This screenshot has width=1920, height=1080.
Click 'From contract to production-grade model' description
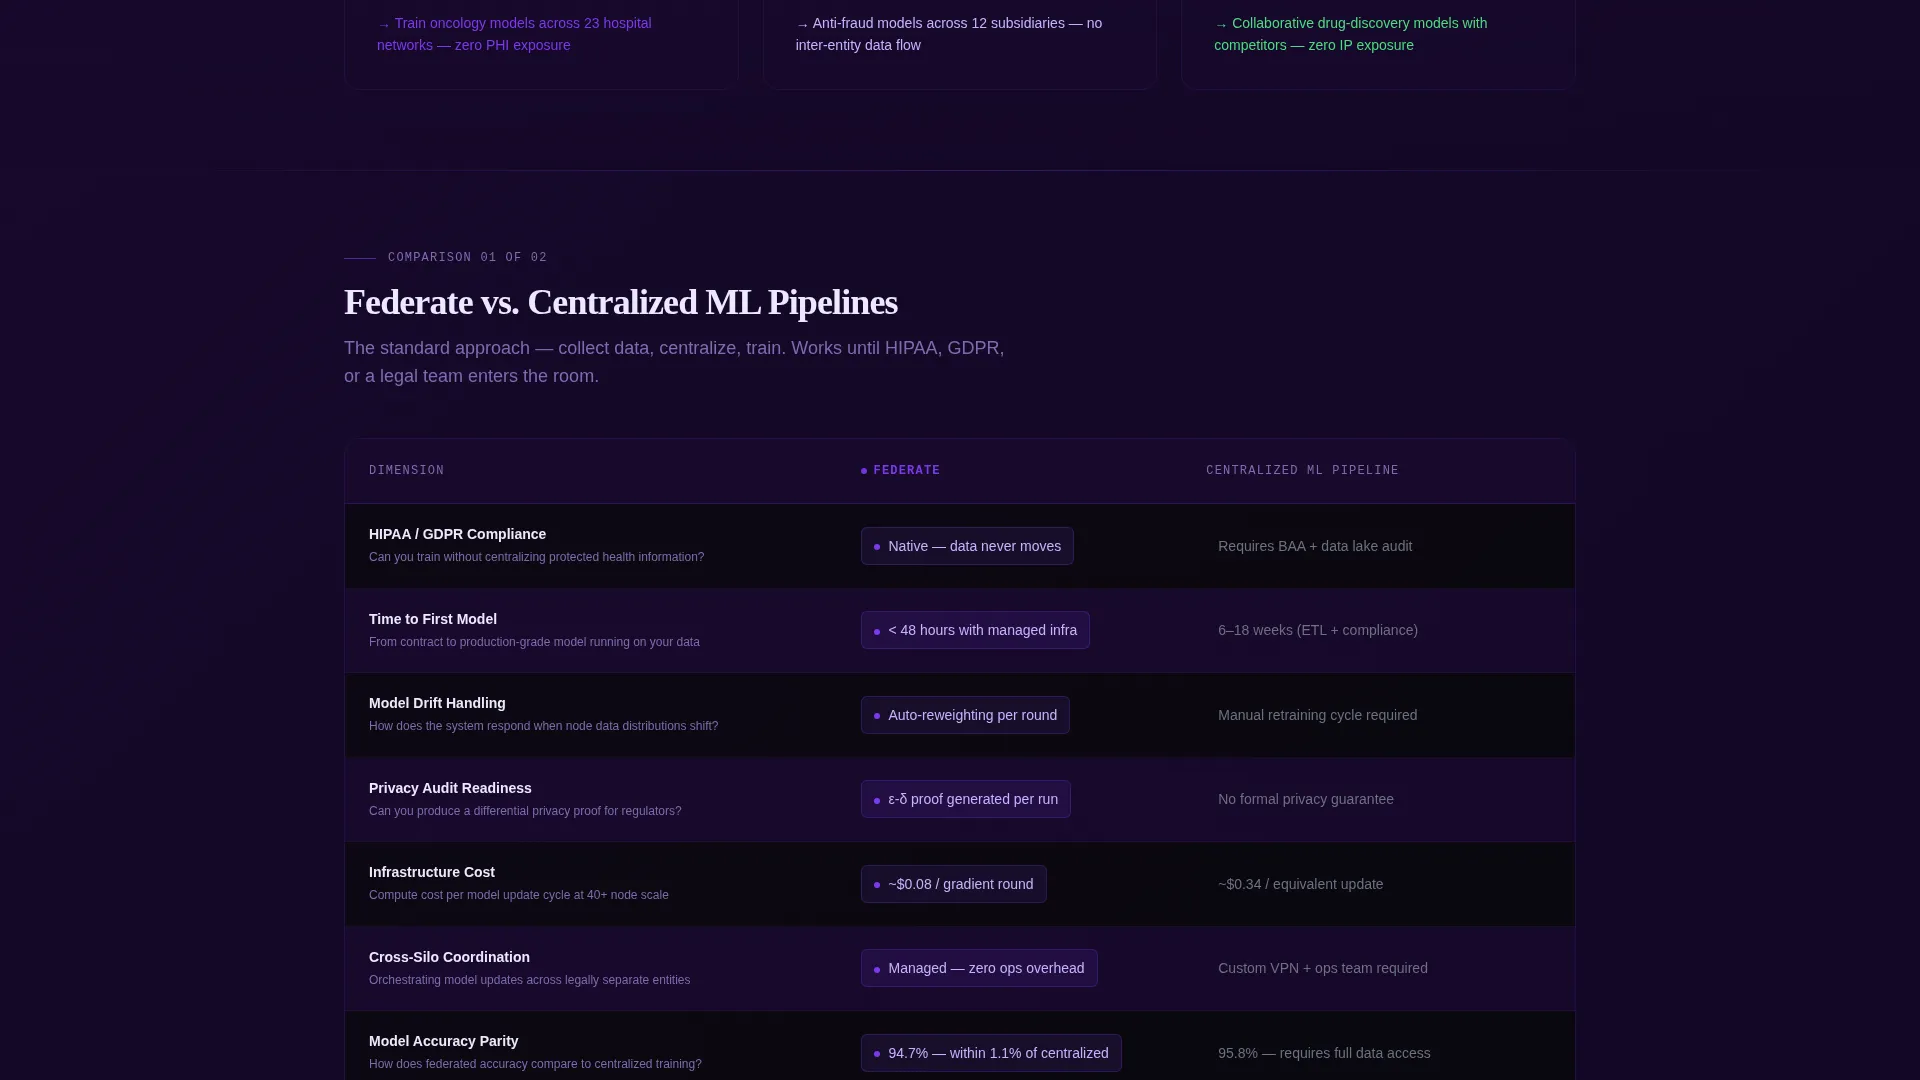pos(534,642)
